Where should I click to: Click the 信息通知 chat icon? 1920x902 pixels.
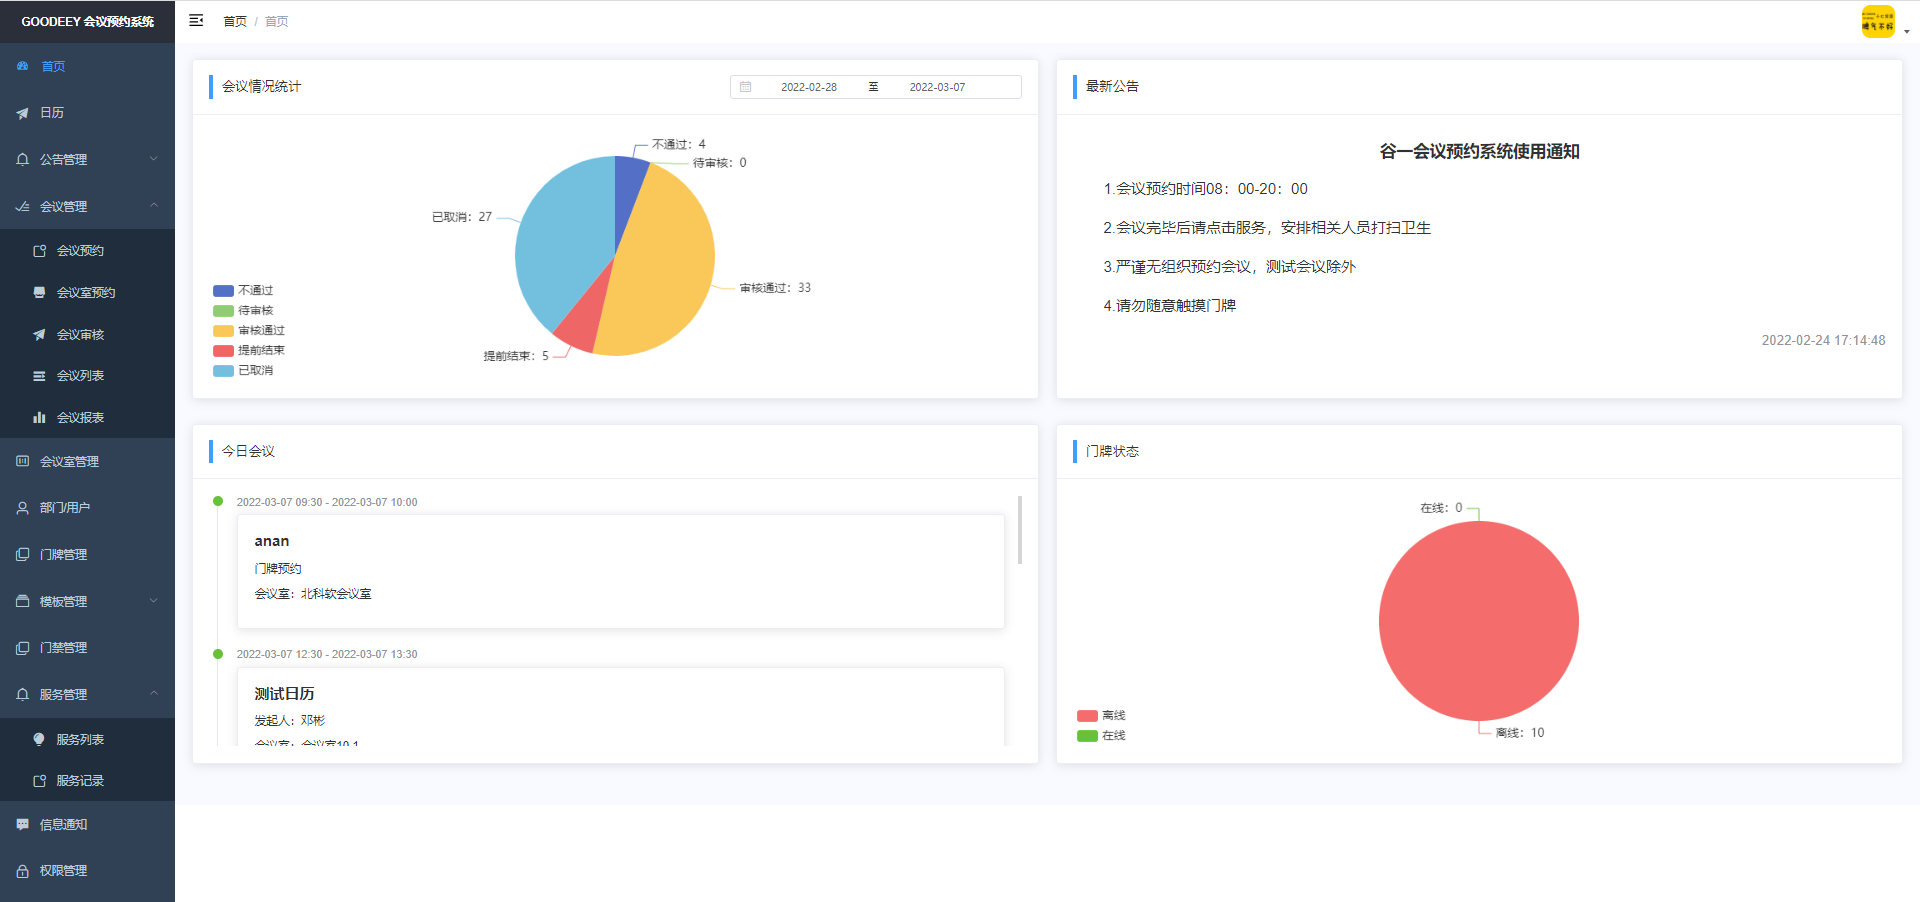(x=23, y=825)
